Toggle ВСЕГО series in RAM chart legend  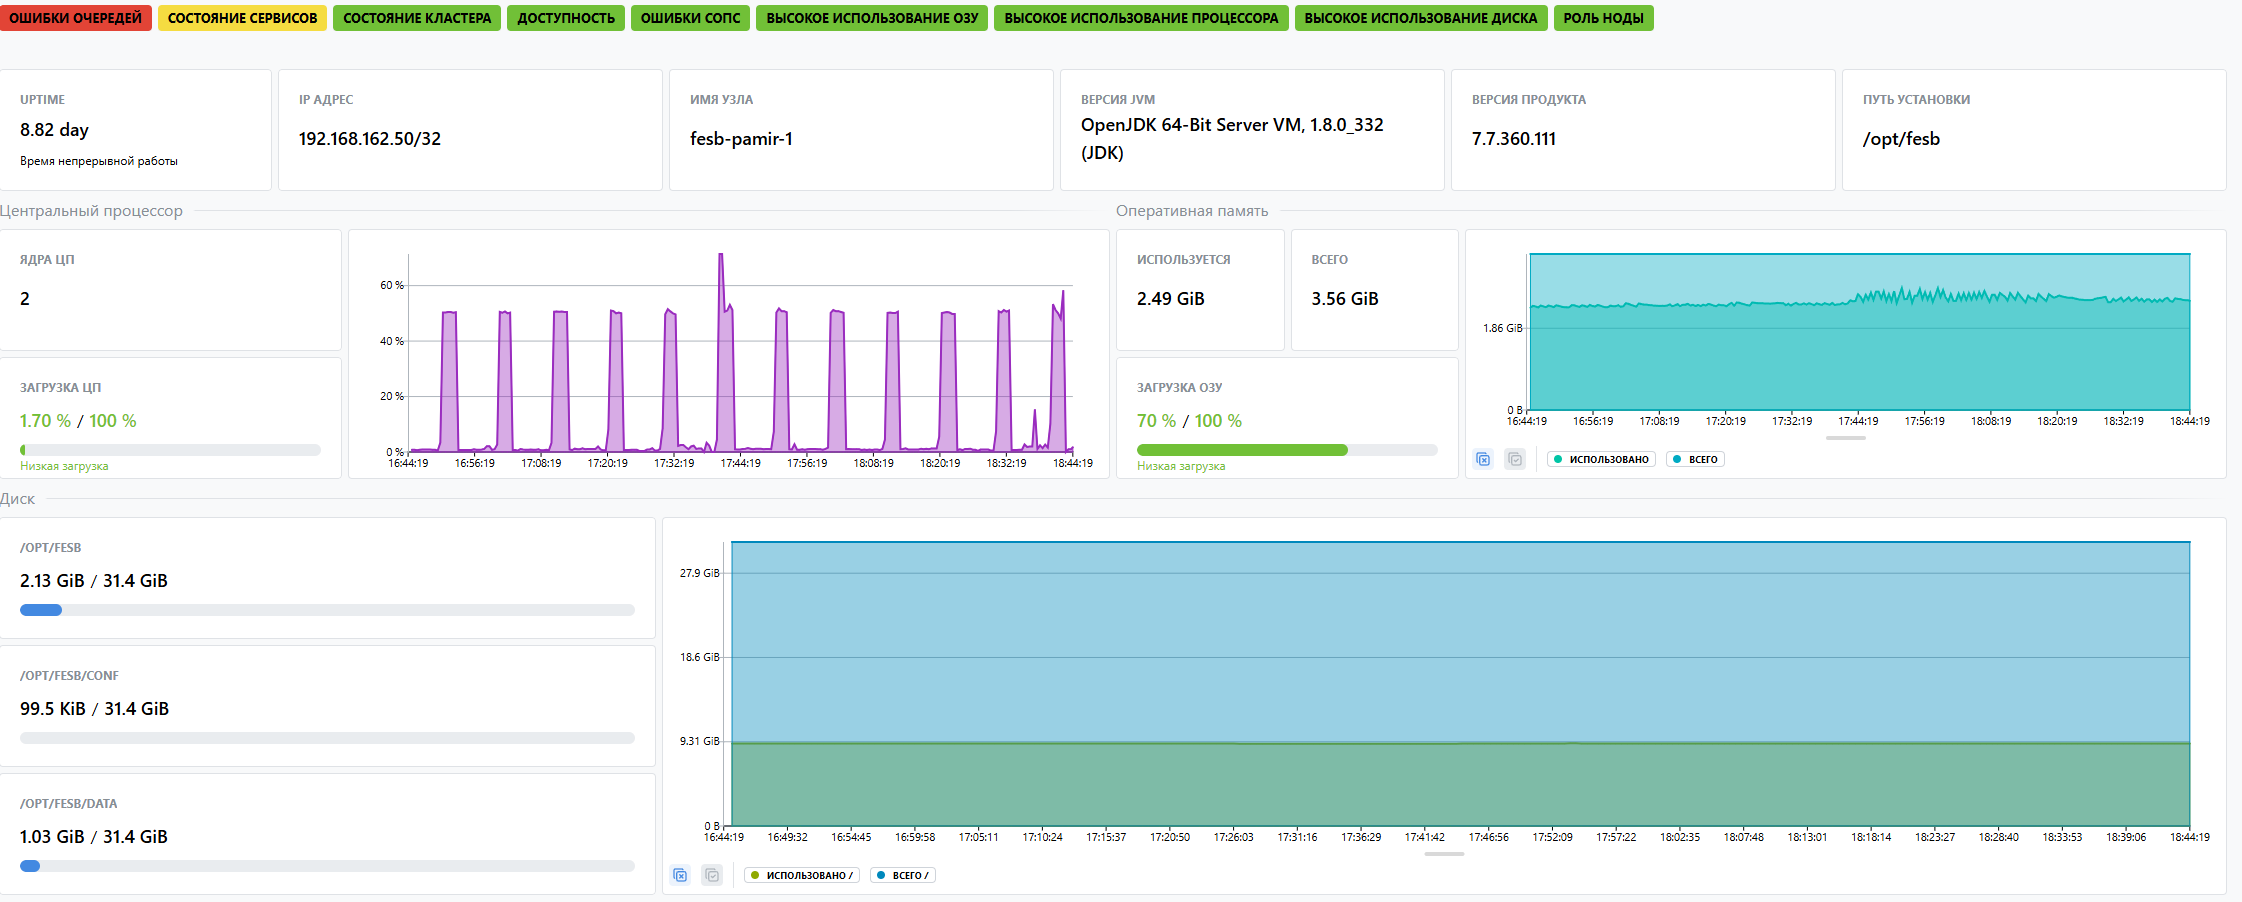[x=1695, y=459]
